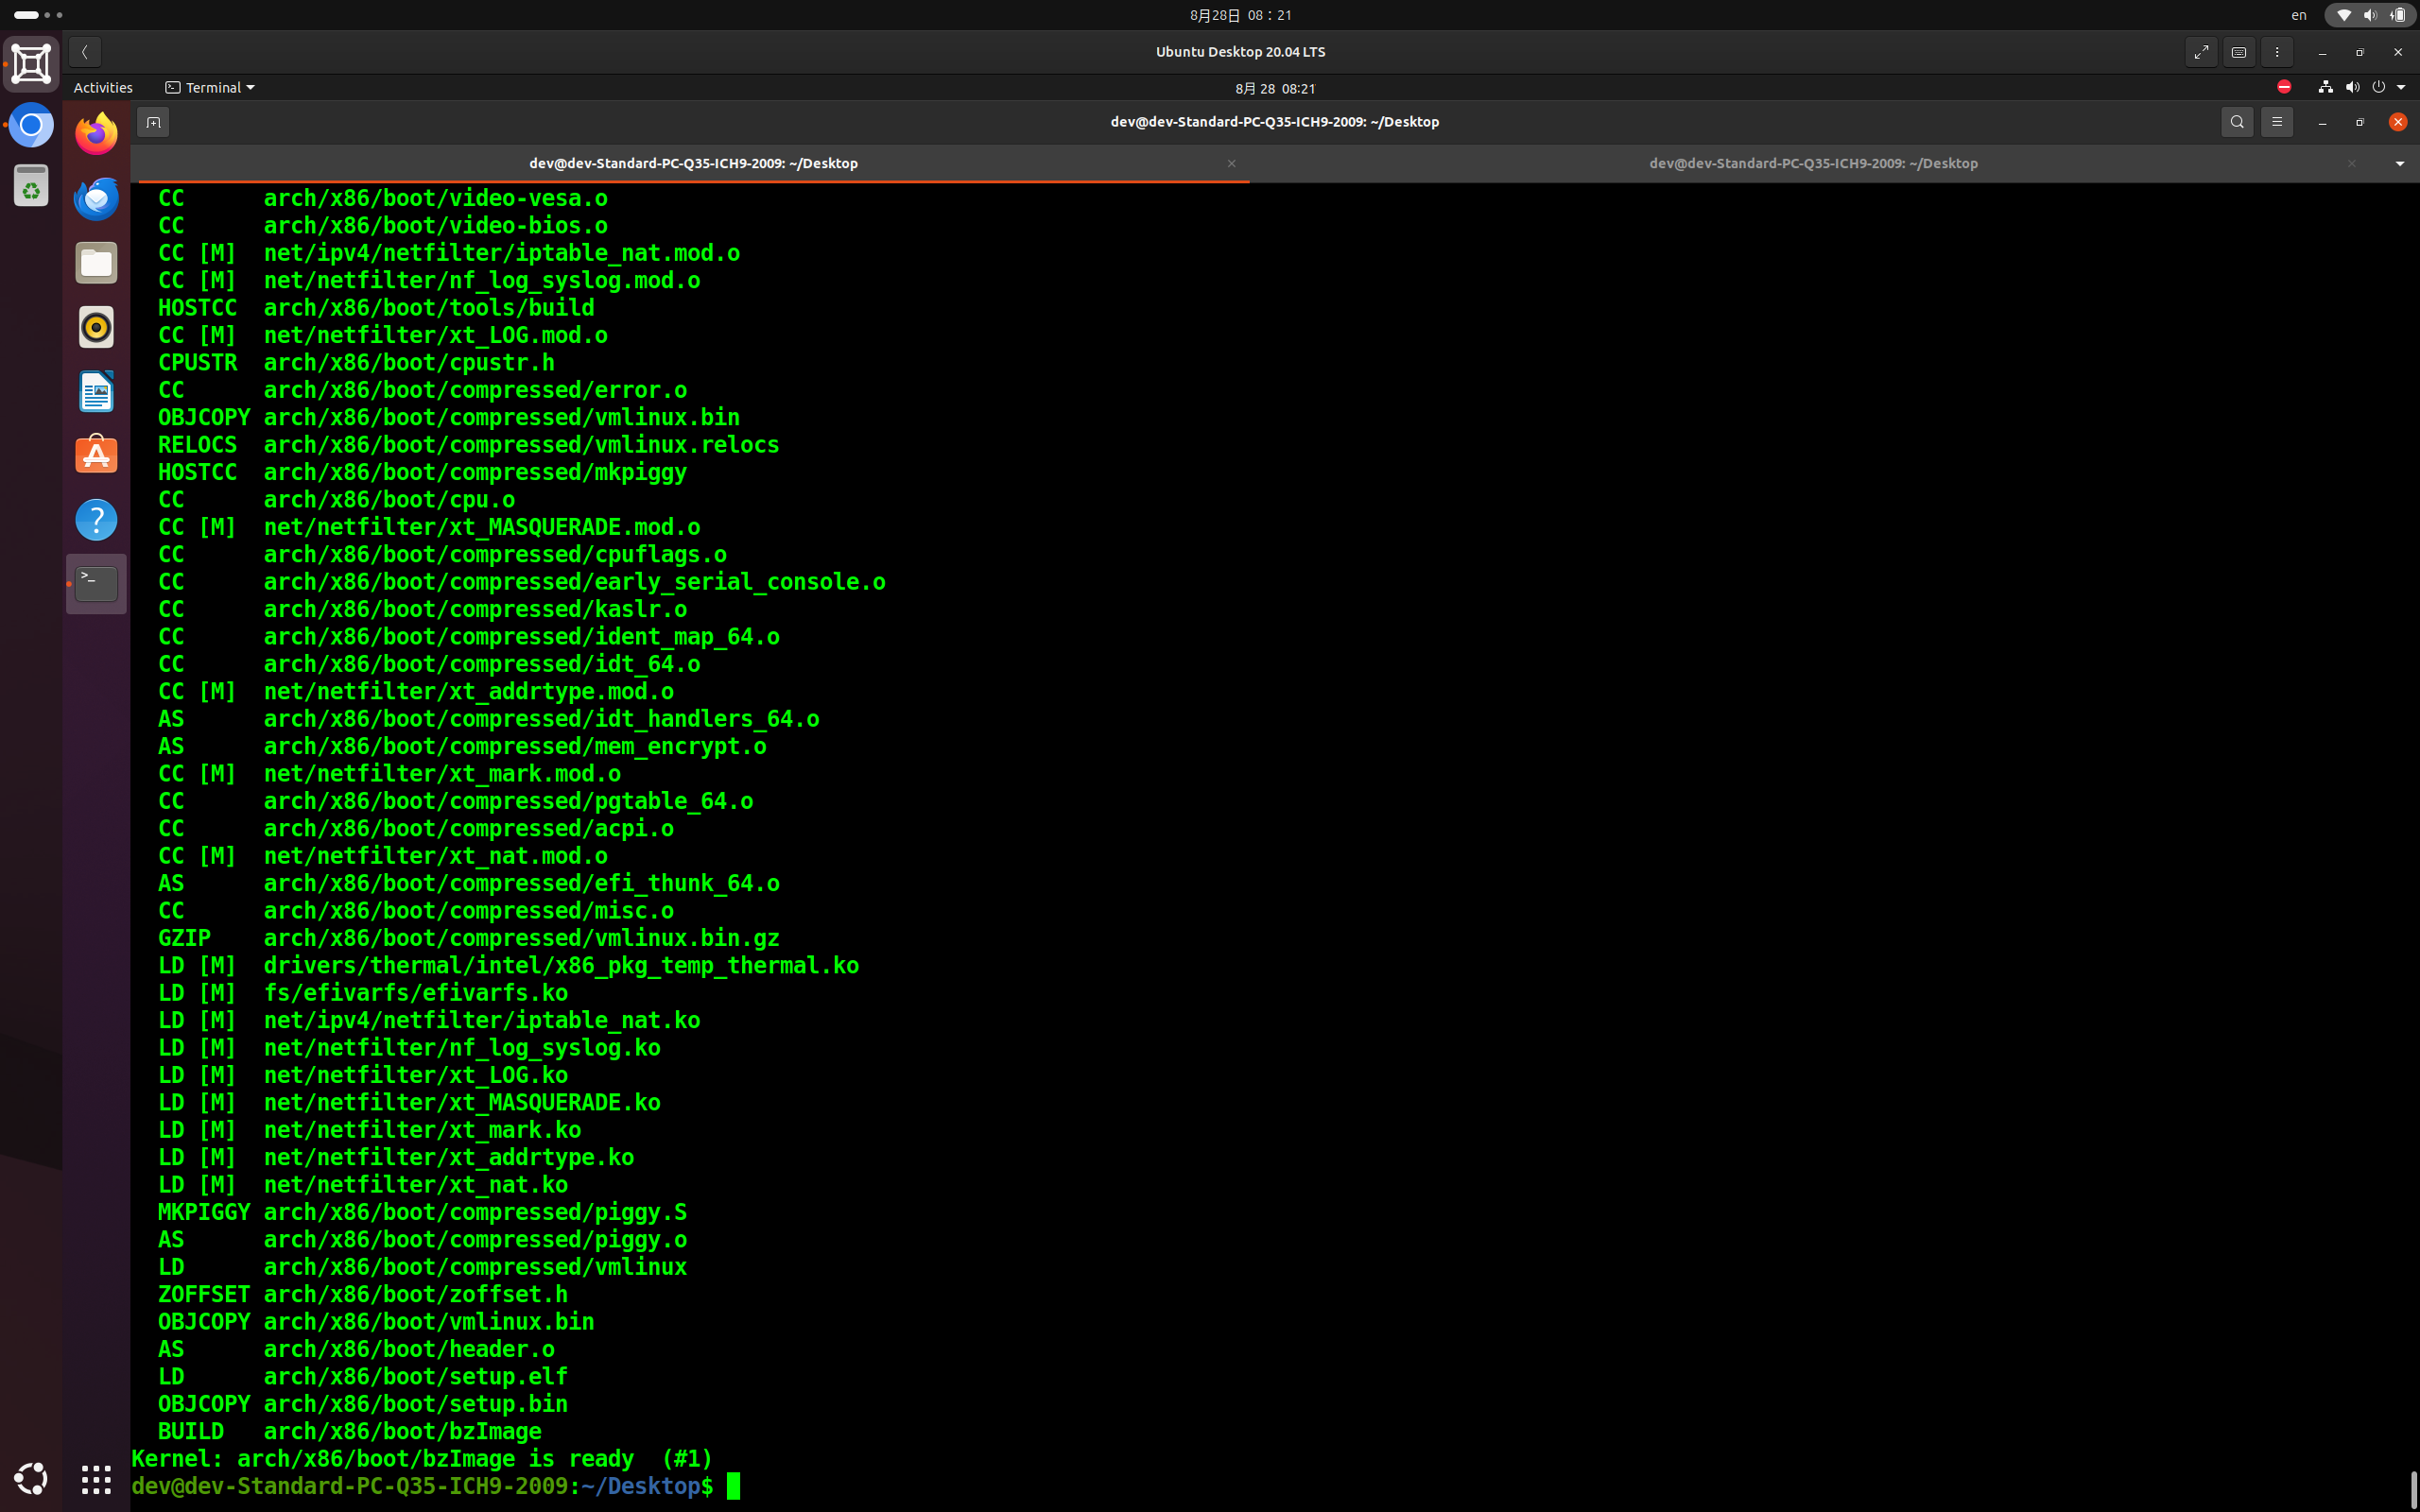
Task: Click the back arrow in viewer header
Action: click(85, 52)
